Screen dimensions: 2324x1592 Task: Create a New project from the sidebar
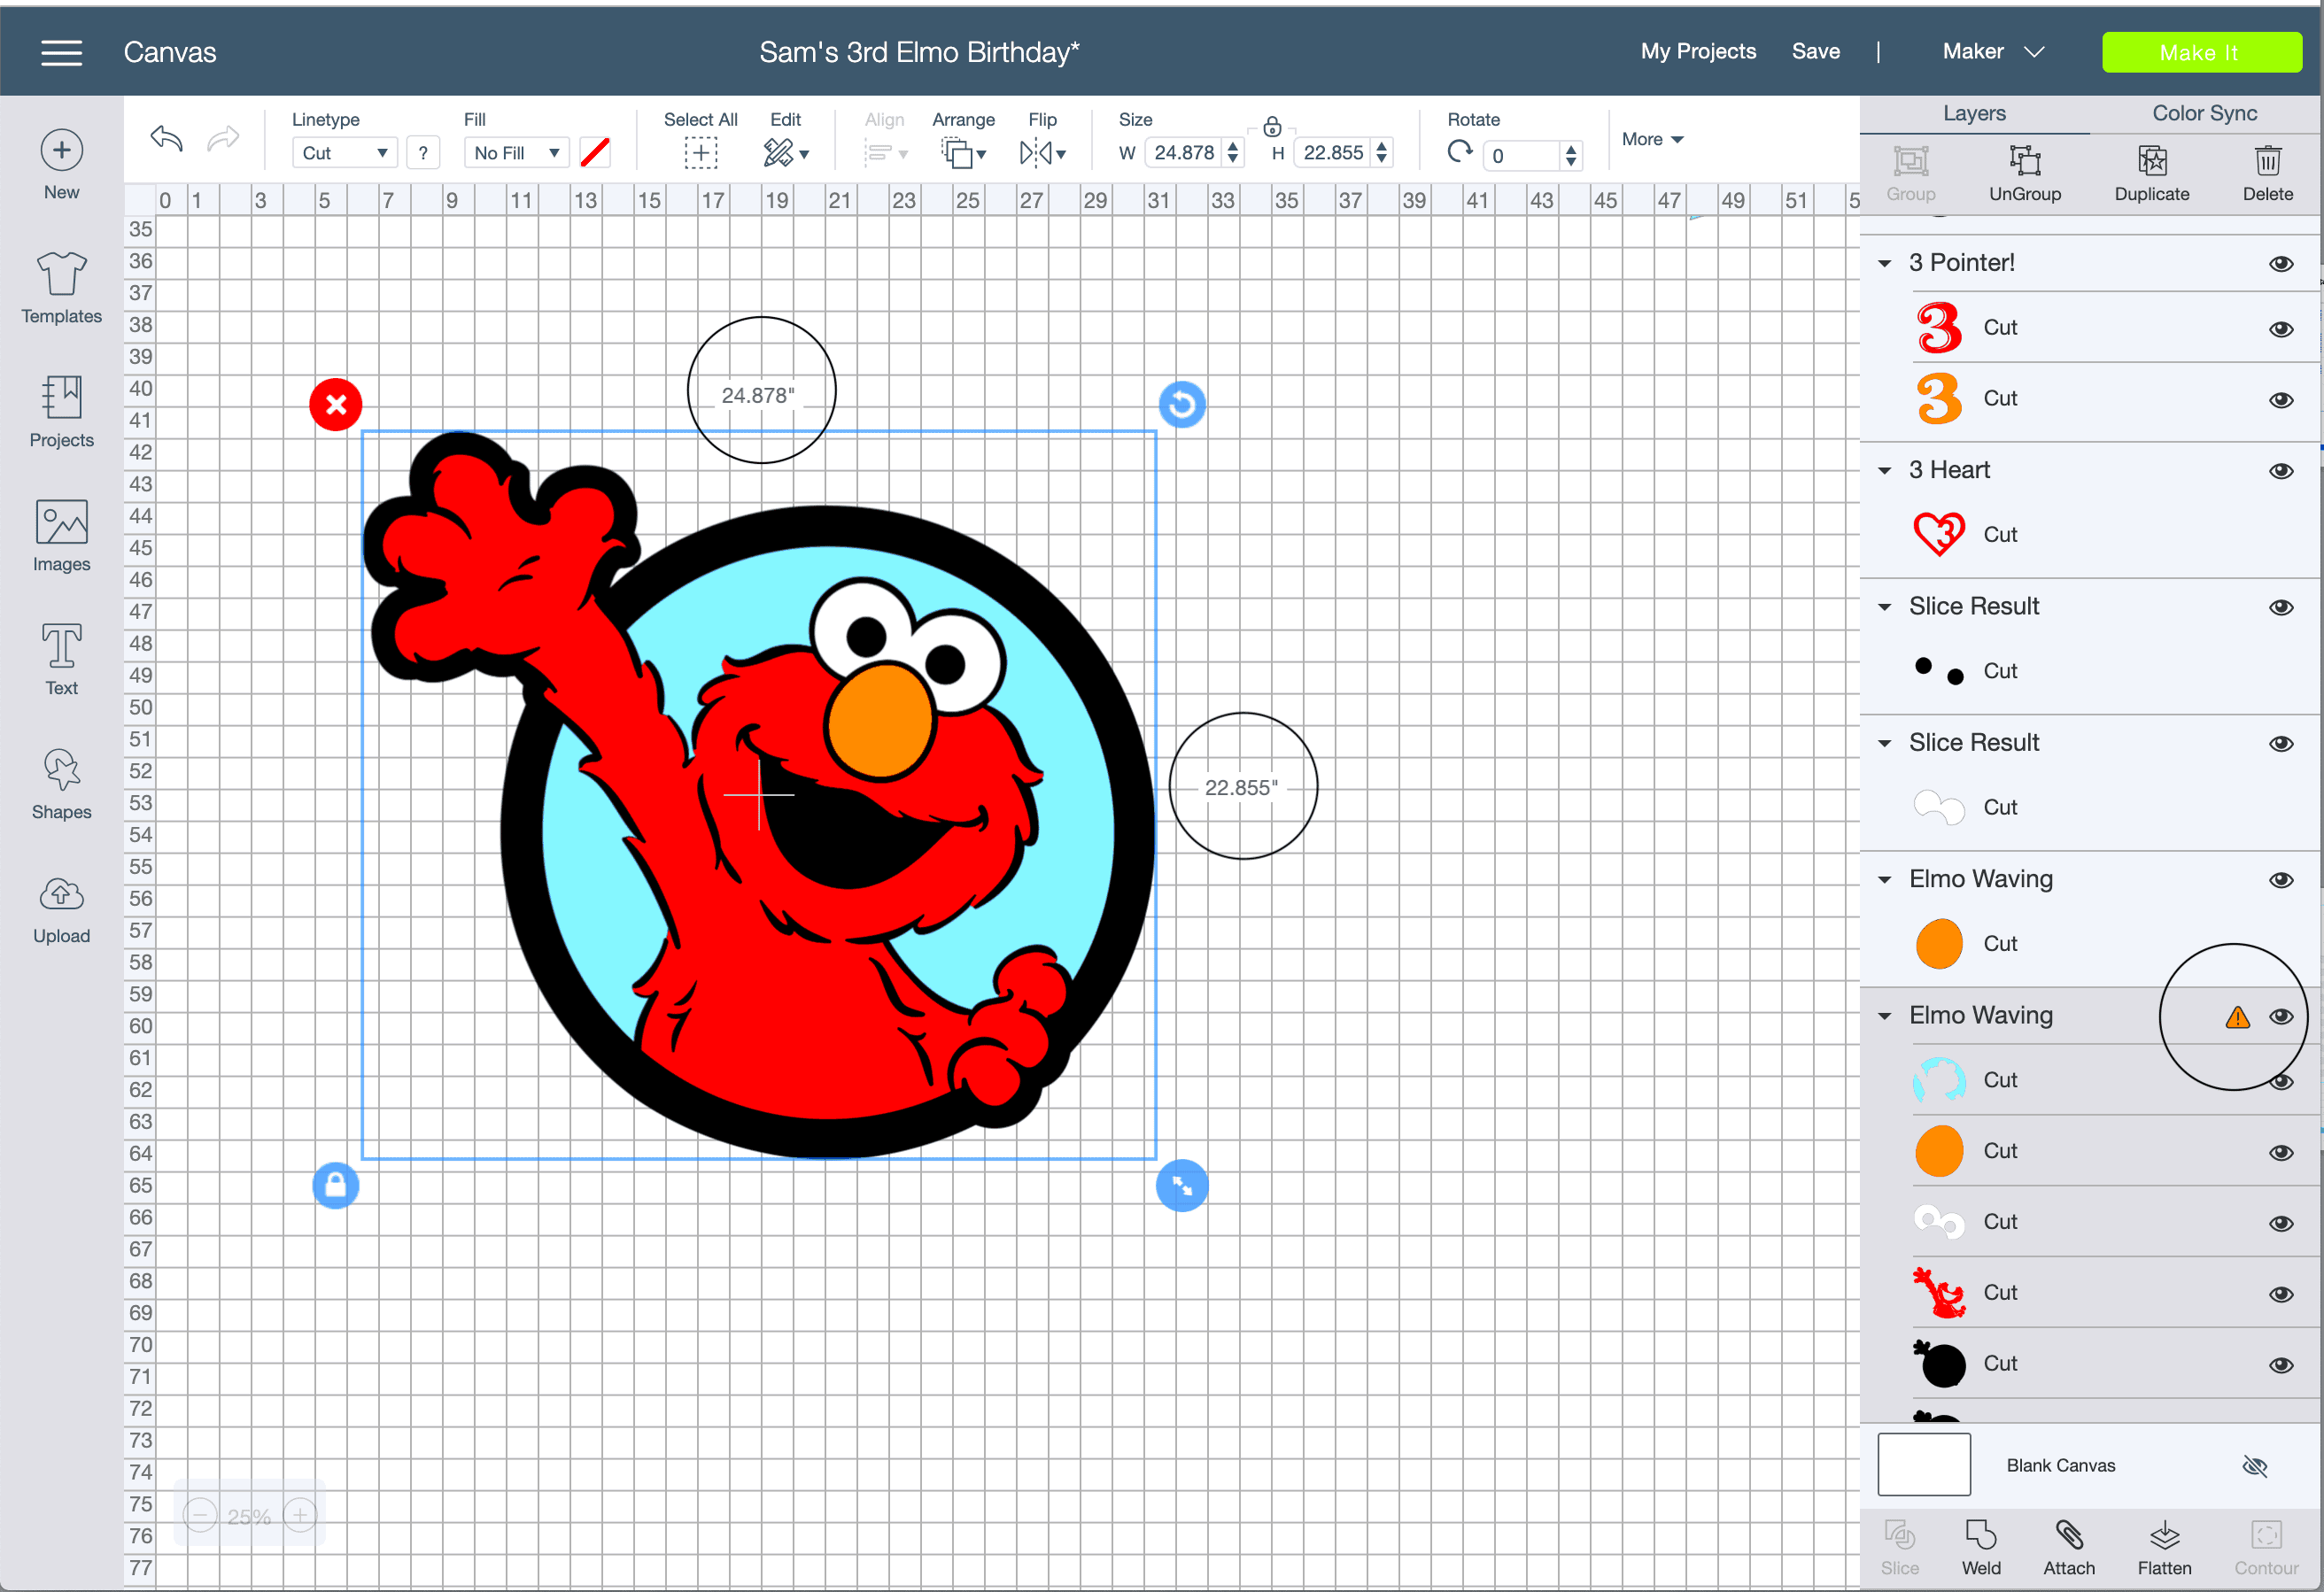point(61,165)
